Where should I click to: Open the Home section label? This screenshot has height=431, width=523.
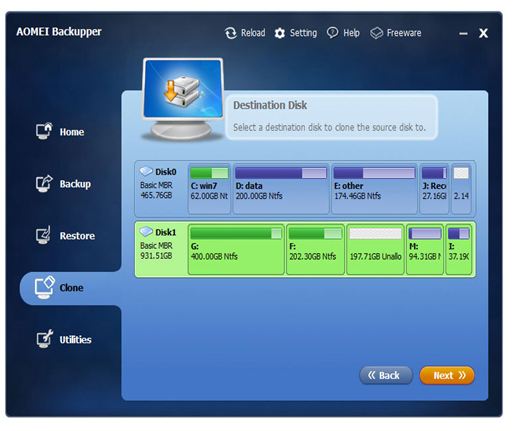pyautogui.click(x=72, y=132)
